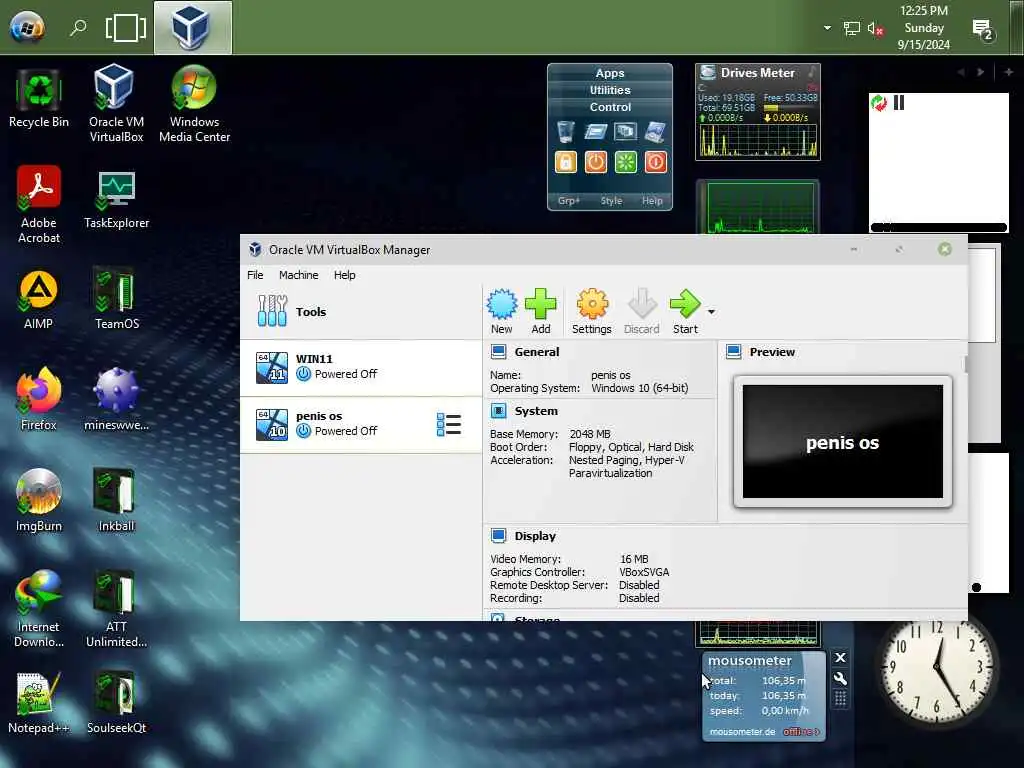Click the Add VM green plus icon
The width and height of the screenshot is (1024, 768).
point(541,312)
